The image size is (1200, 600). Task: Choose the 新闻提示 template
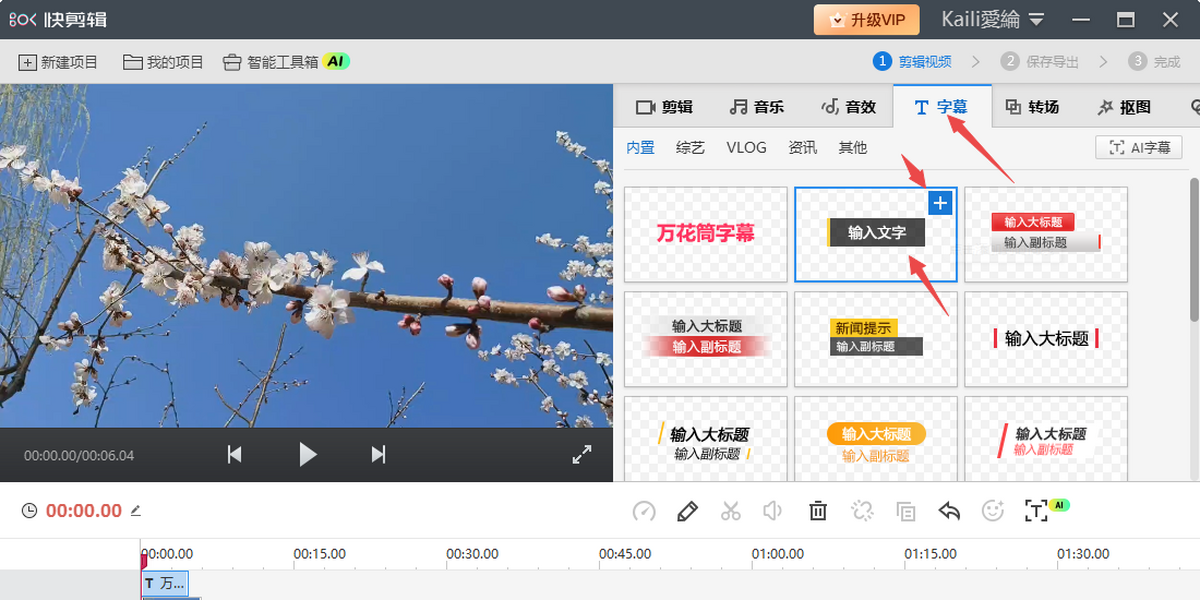click(x=876, y=339)
